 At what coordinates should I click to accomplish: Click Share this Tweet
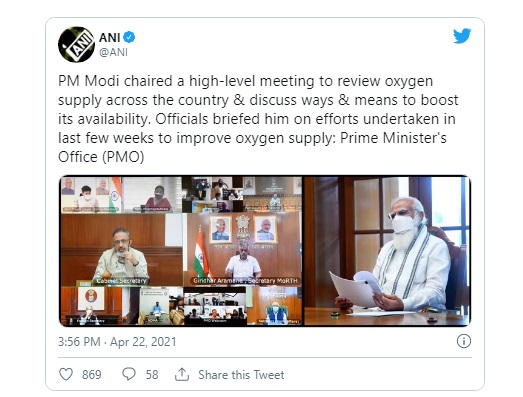pos(241,375)
